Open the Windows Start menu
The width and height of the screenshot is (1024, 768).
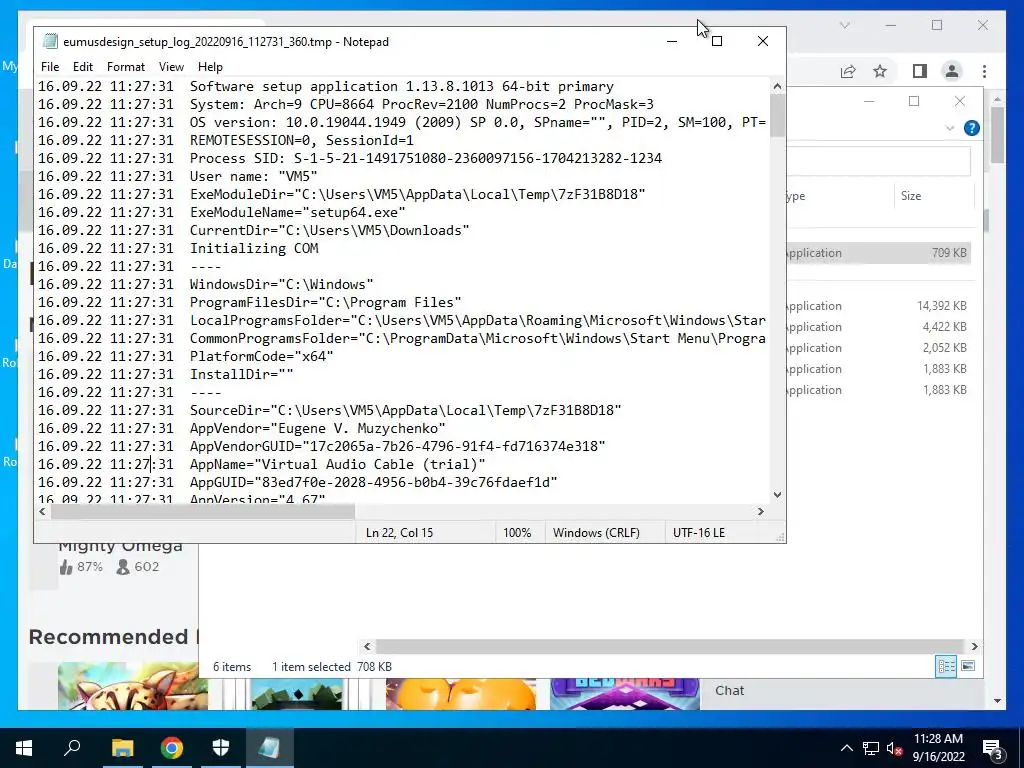pos(24,748)
